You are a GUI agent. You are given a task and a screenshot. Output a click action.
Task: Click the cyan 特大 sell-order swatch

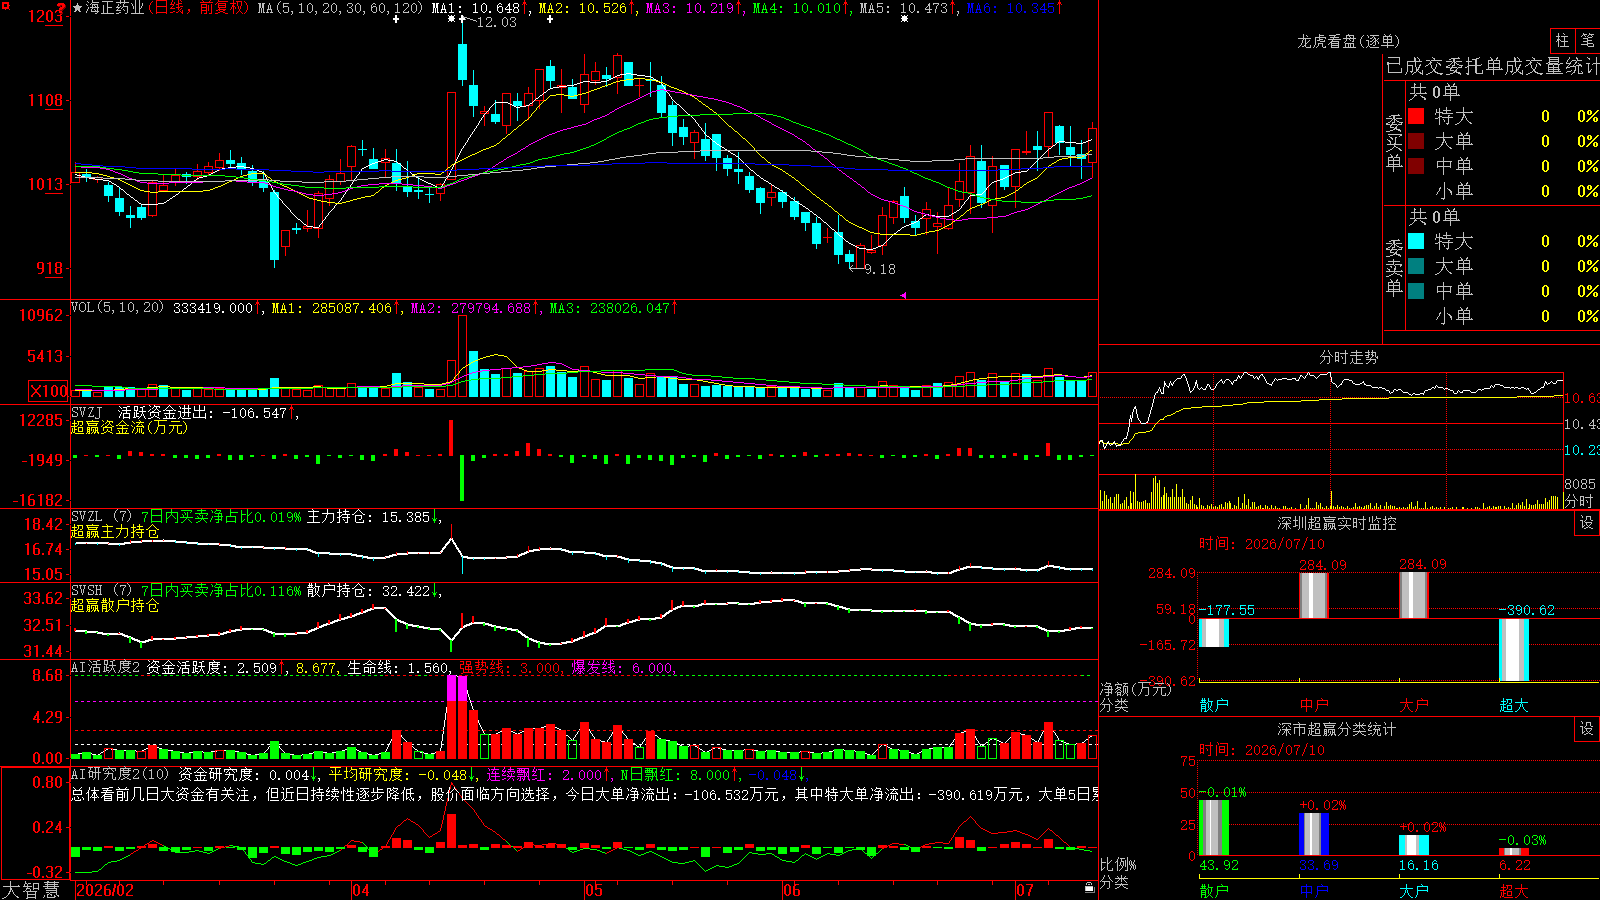(x=1416, y=241)
